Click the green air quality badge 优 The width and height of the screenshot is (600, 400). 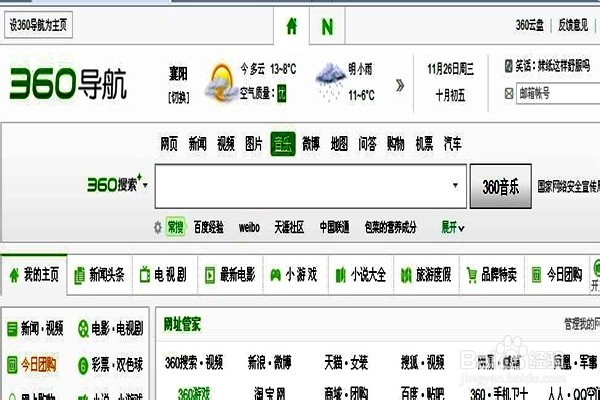pos(282,93)
